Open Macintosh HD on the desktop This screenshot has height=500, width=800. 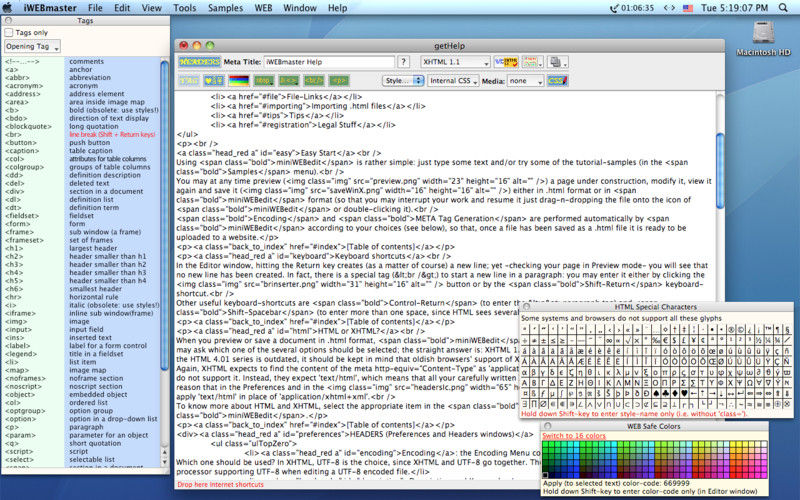[763, 38]
